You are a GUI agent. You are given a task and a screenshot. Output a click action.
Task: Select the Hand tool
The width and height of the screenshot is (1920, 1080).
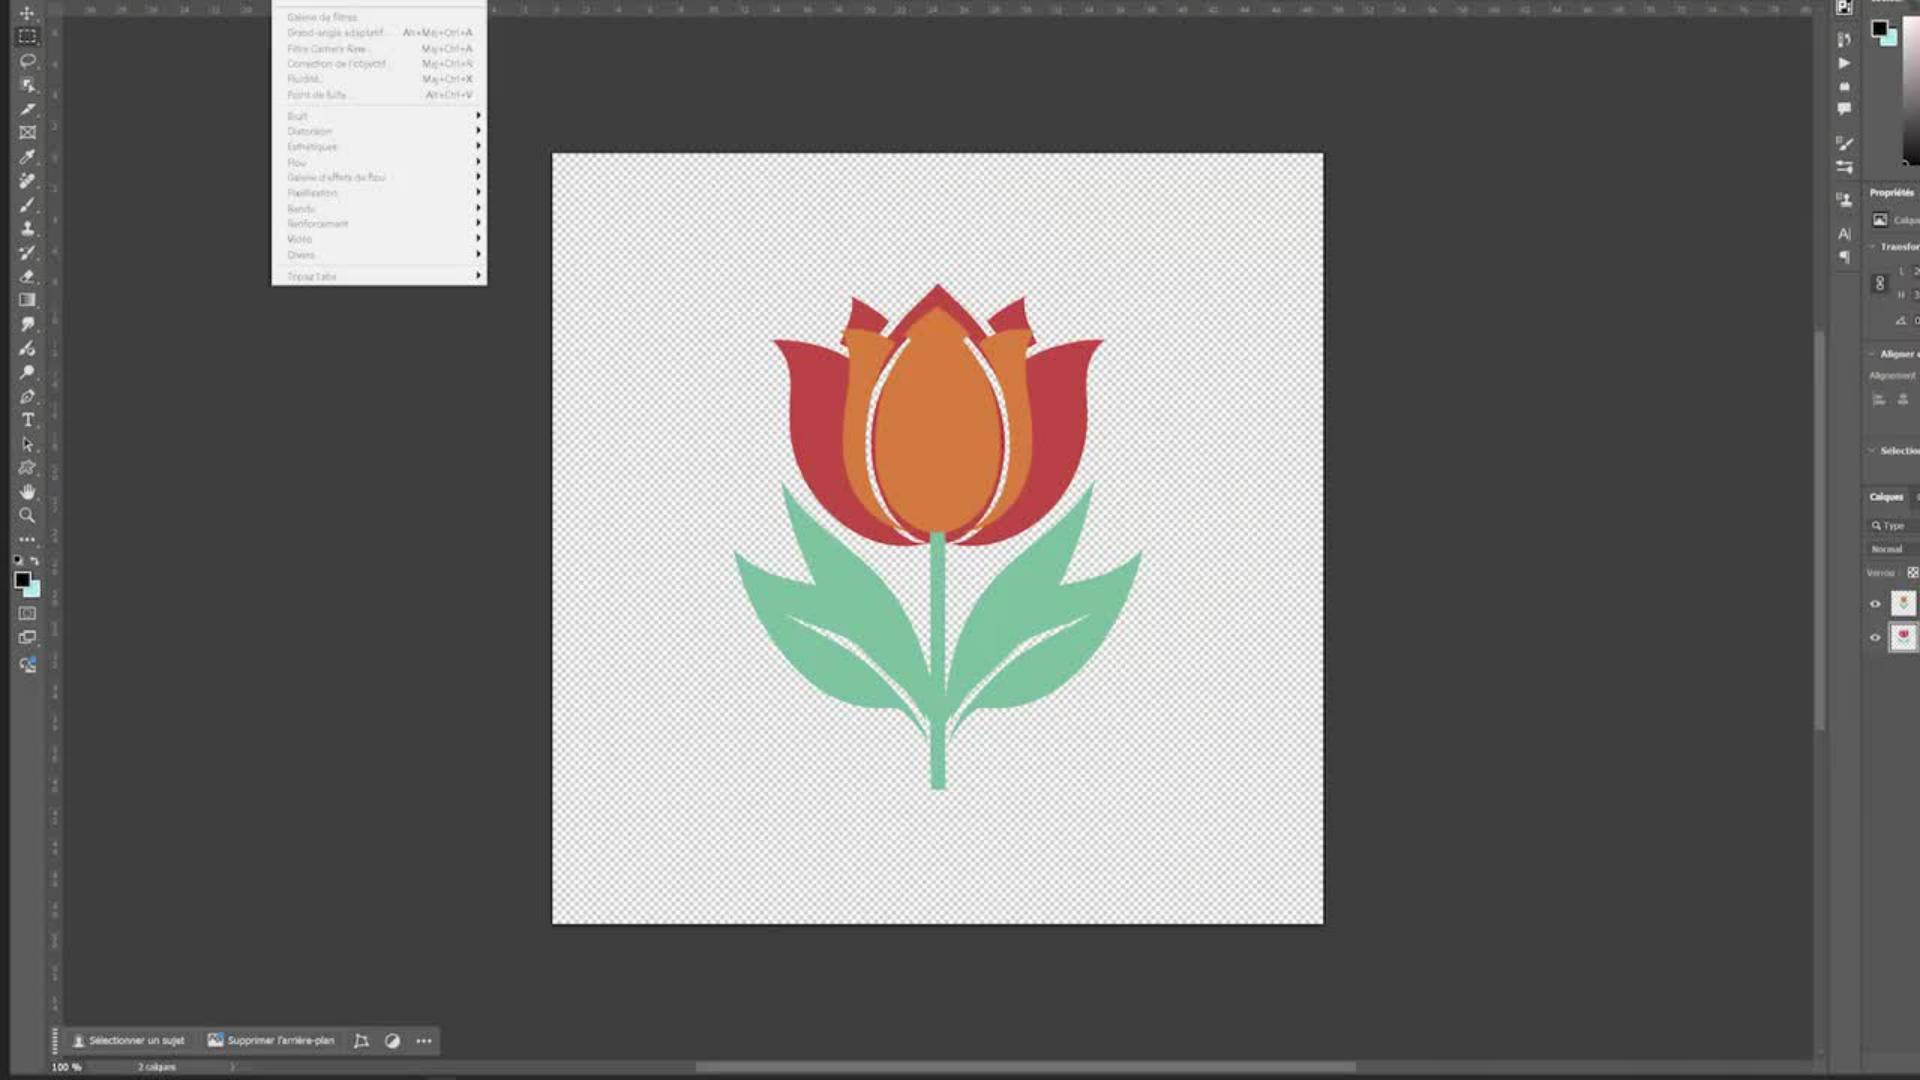point(27,492)
